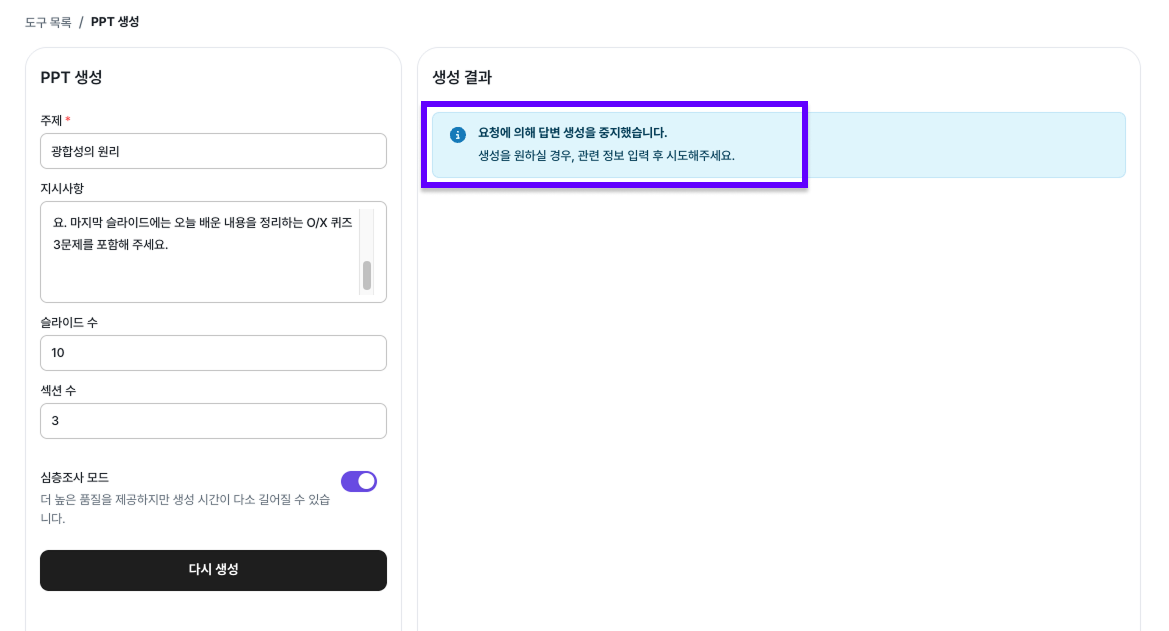Click the 슬라이드 수 field showing 10

[213, 353]
